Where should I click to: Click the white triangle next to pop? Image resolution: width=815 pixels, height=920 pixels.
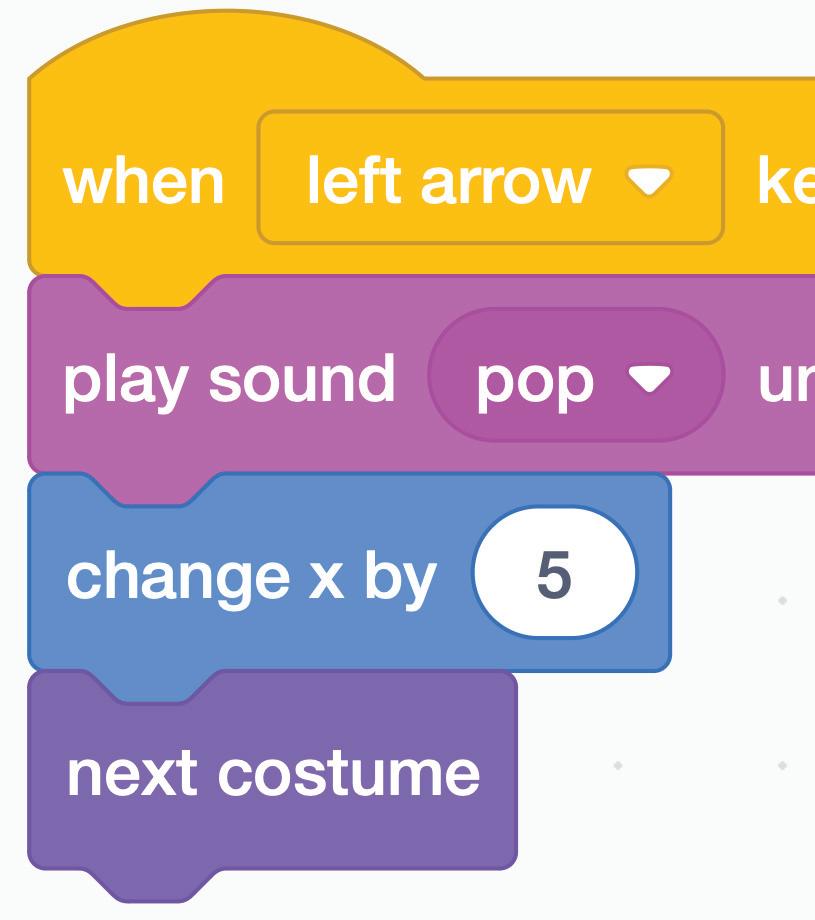(x=648, y=379)
